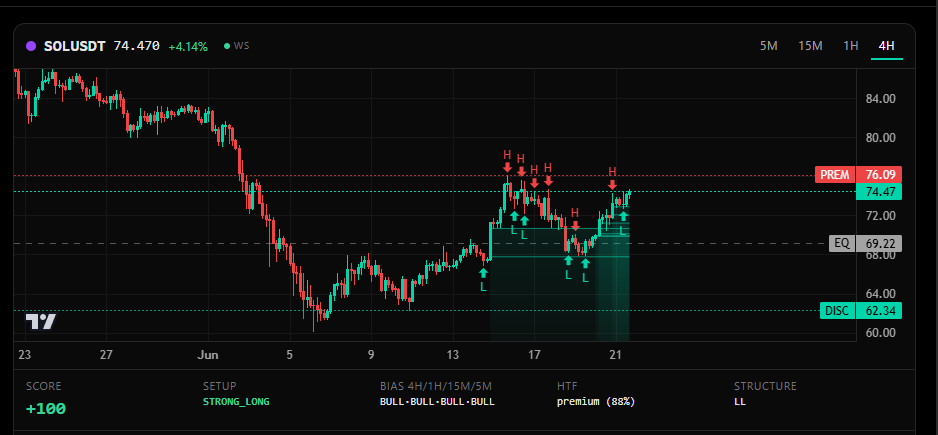Click the premium (88%) HTF value
938x435 pixels.
coord(596,401)
